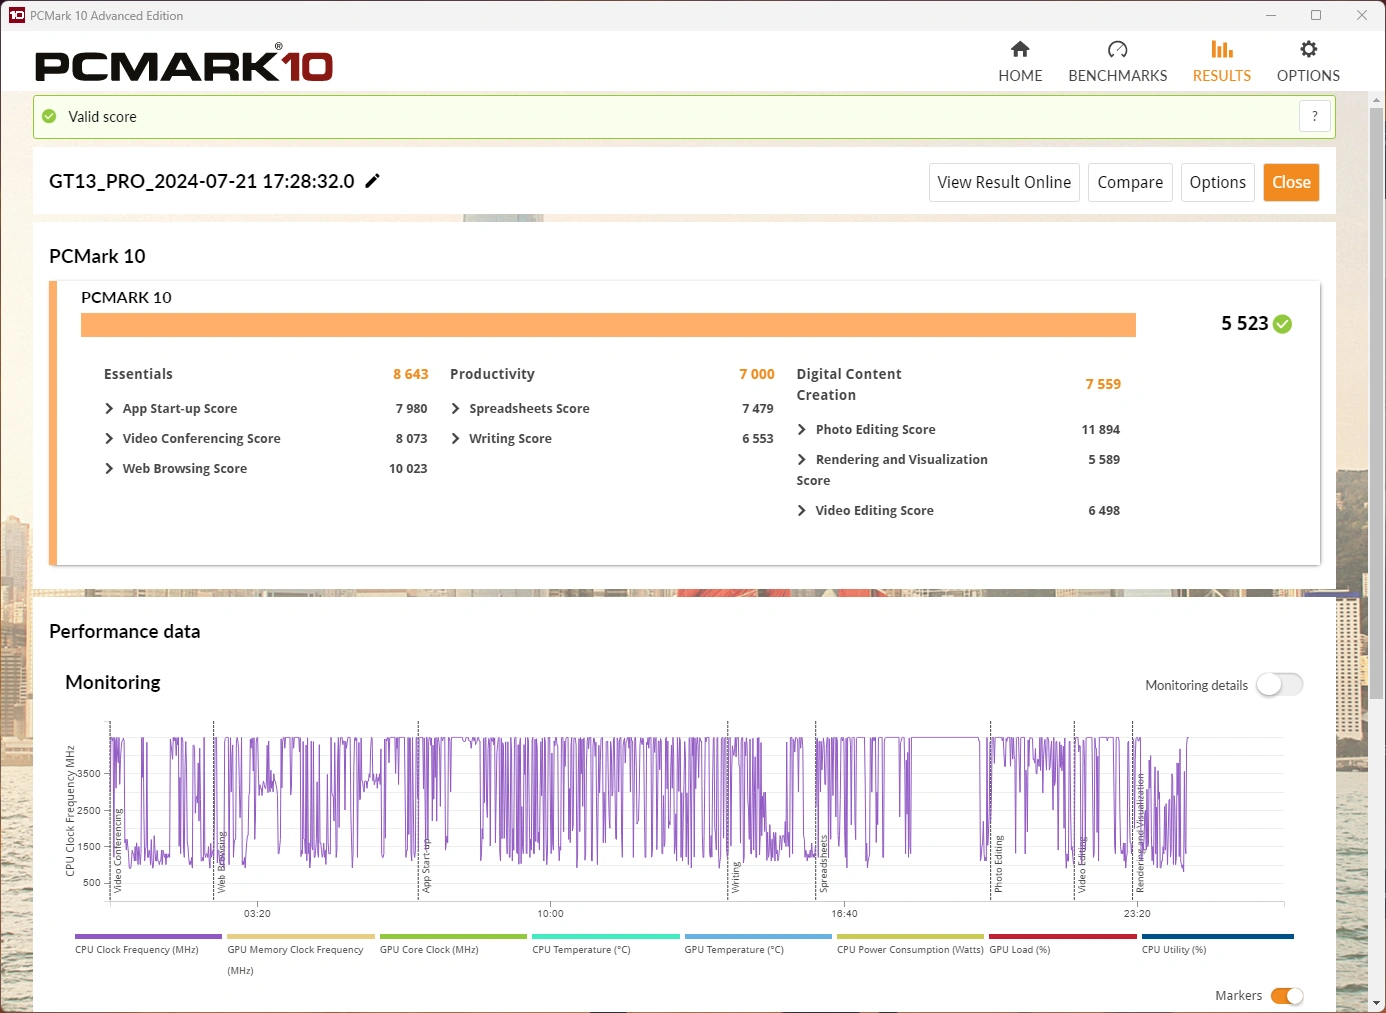Click the orange Close button

1291,182
